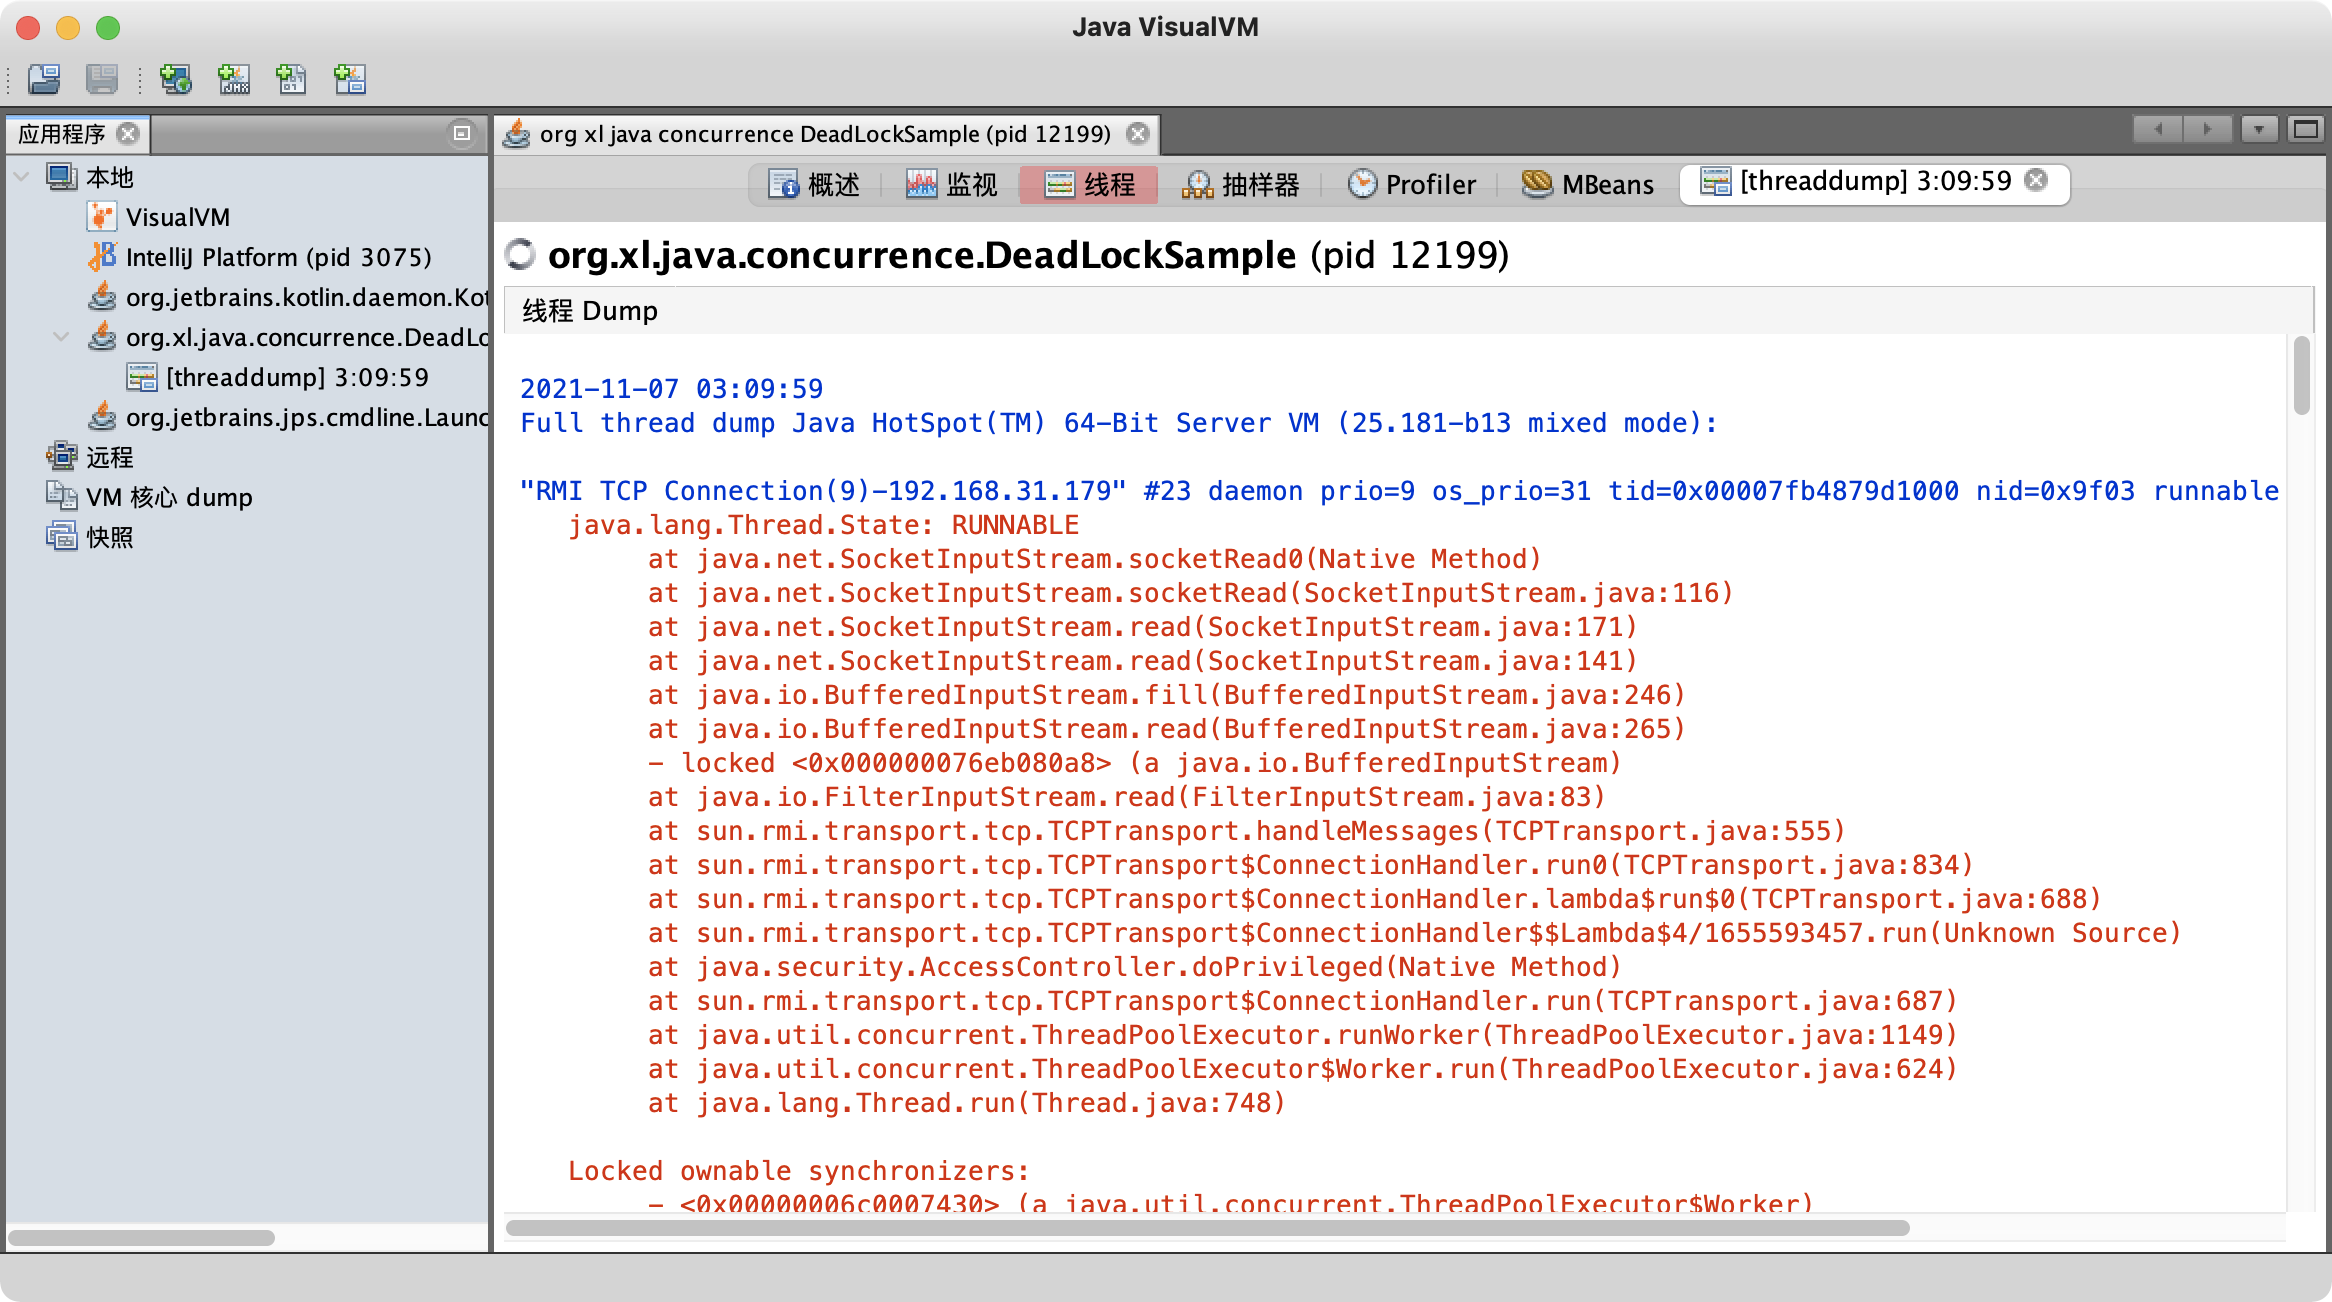
Task: Switch to the 概述 tab
Action: point(815,184)
